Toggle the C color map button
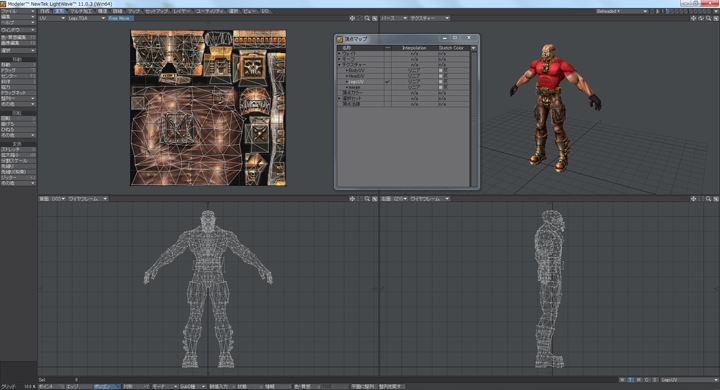The width and height of the screenshot is (720, 390). (x=647, y=380)
